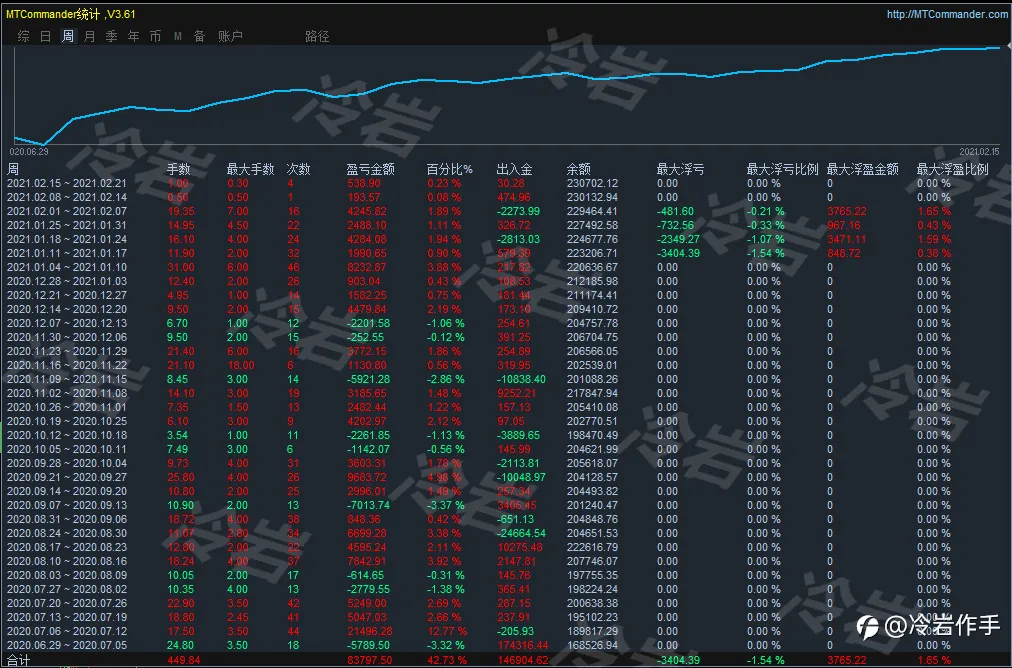Click the percentage value 12.77 %
This screenshot has height=668, width=1012.
pos(447,631)
